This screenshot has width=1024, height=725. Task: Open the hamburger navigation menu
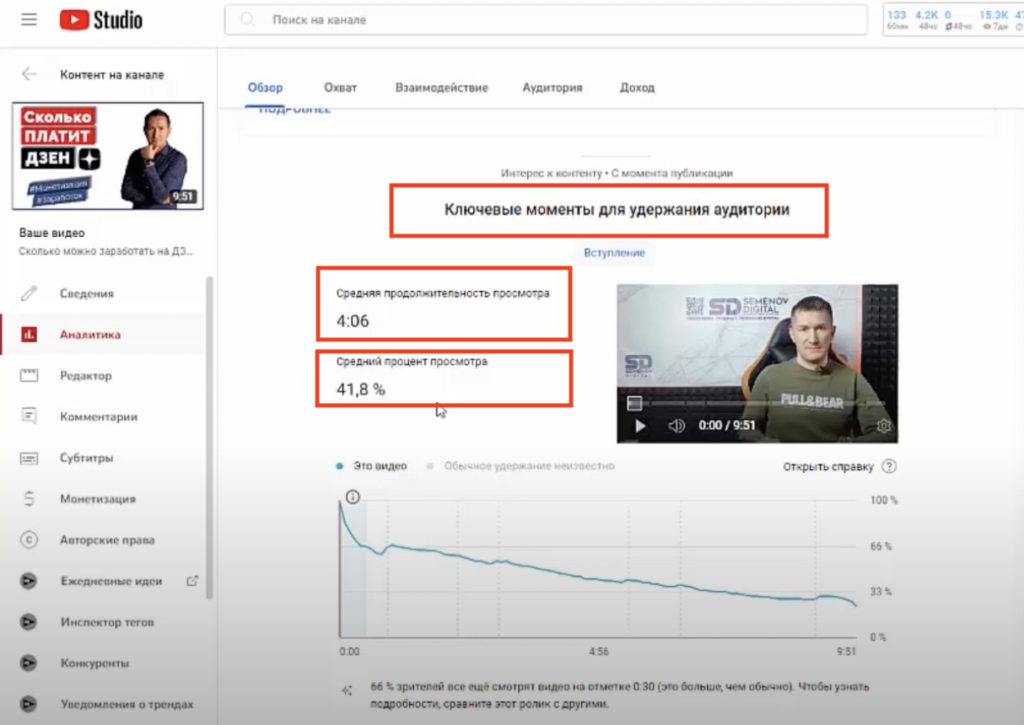(x=28, y=20)
